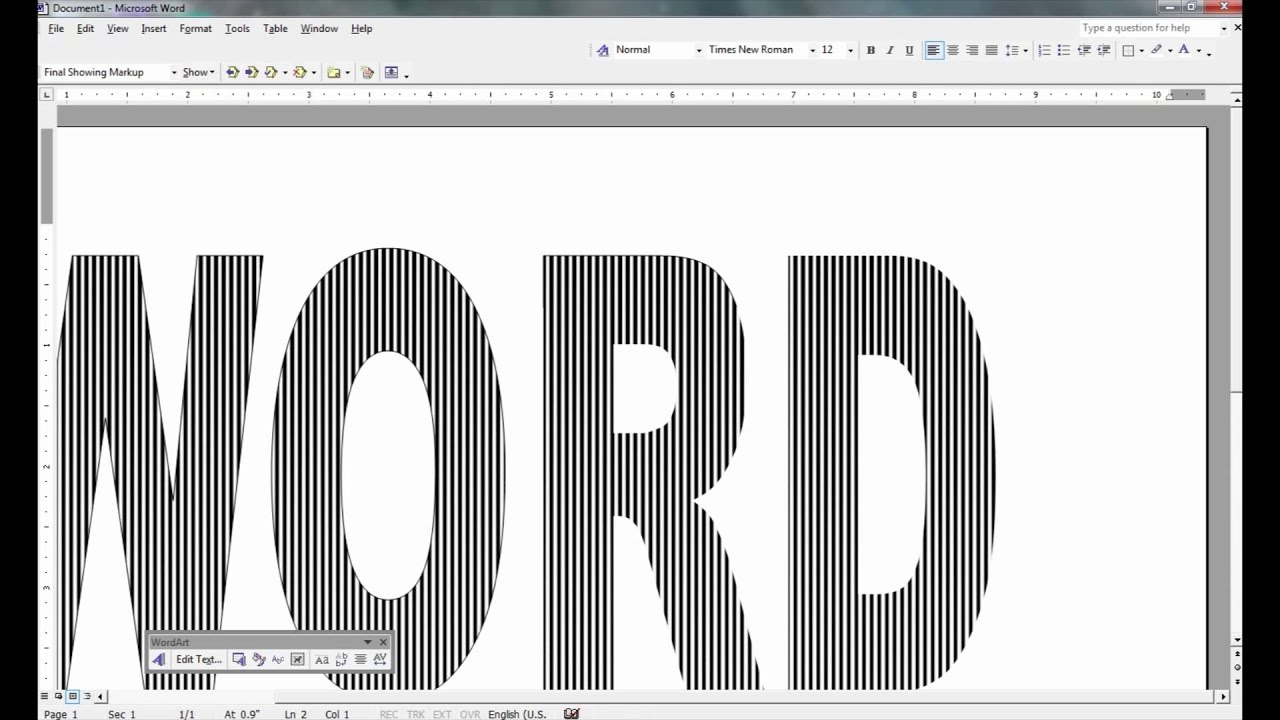
Task: Click the Next change icon in Reviewing toolbar
Action: (252, 72)
